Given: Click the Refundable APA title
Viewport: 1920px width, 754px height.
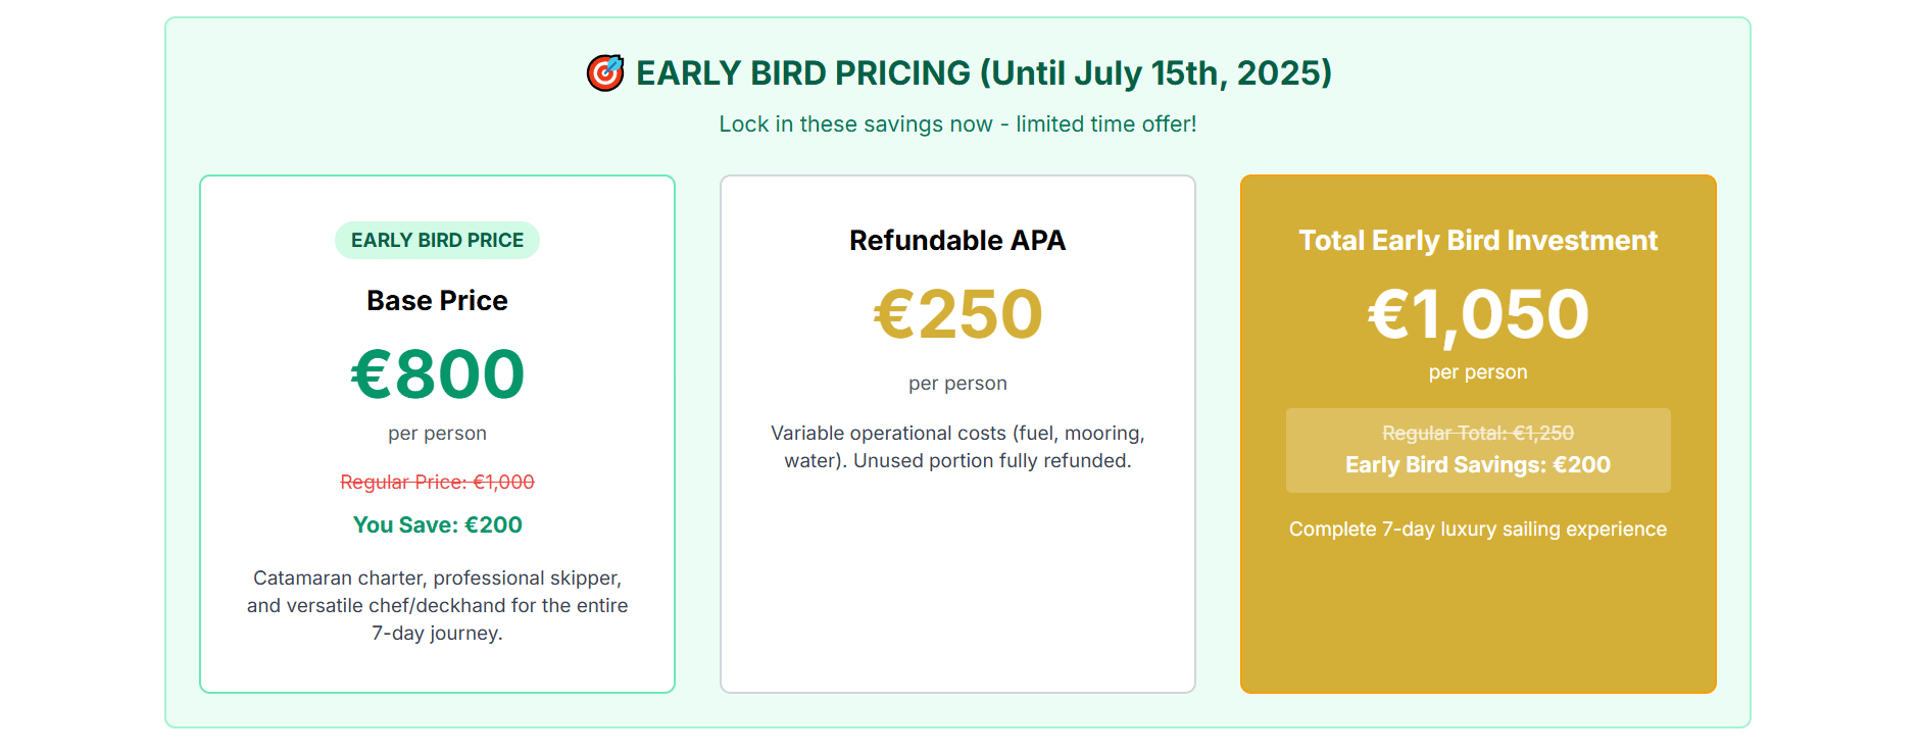Looking at the screenshot, I should (958, 240).
